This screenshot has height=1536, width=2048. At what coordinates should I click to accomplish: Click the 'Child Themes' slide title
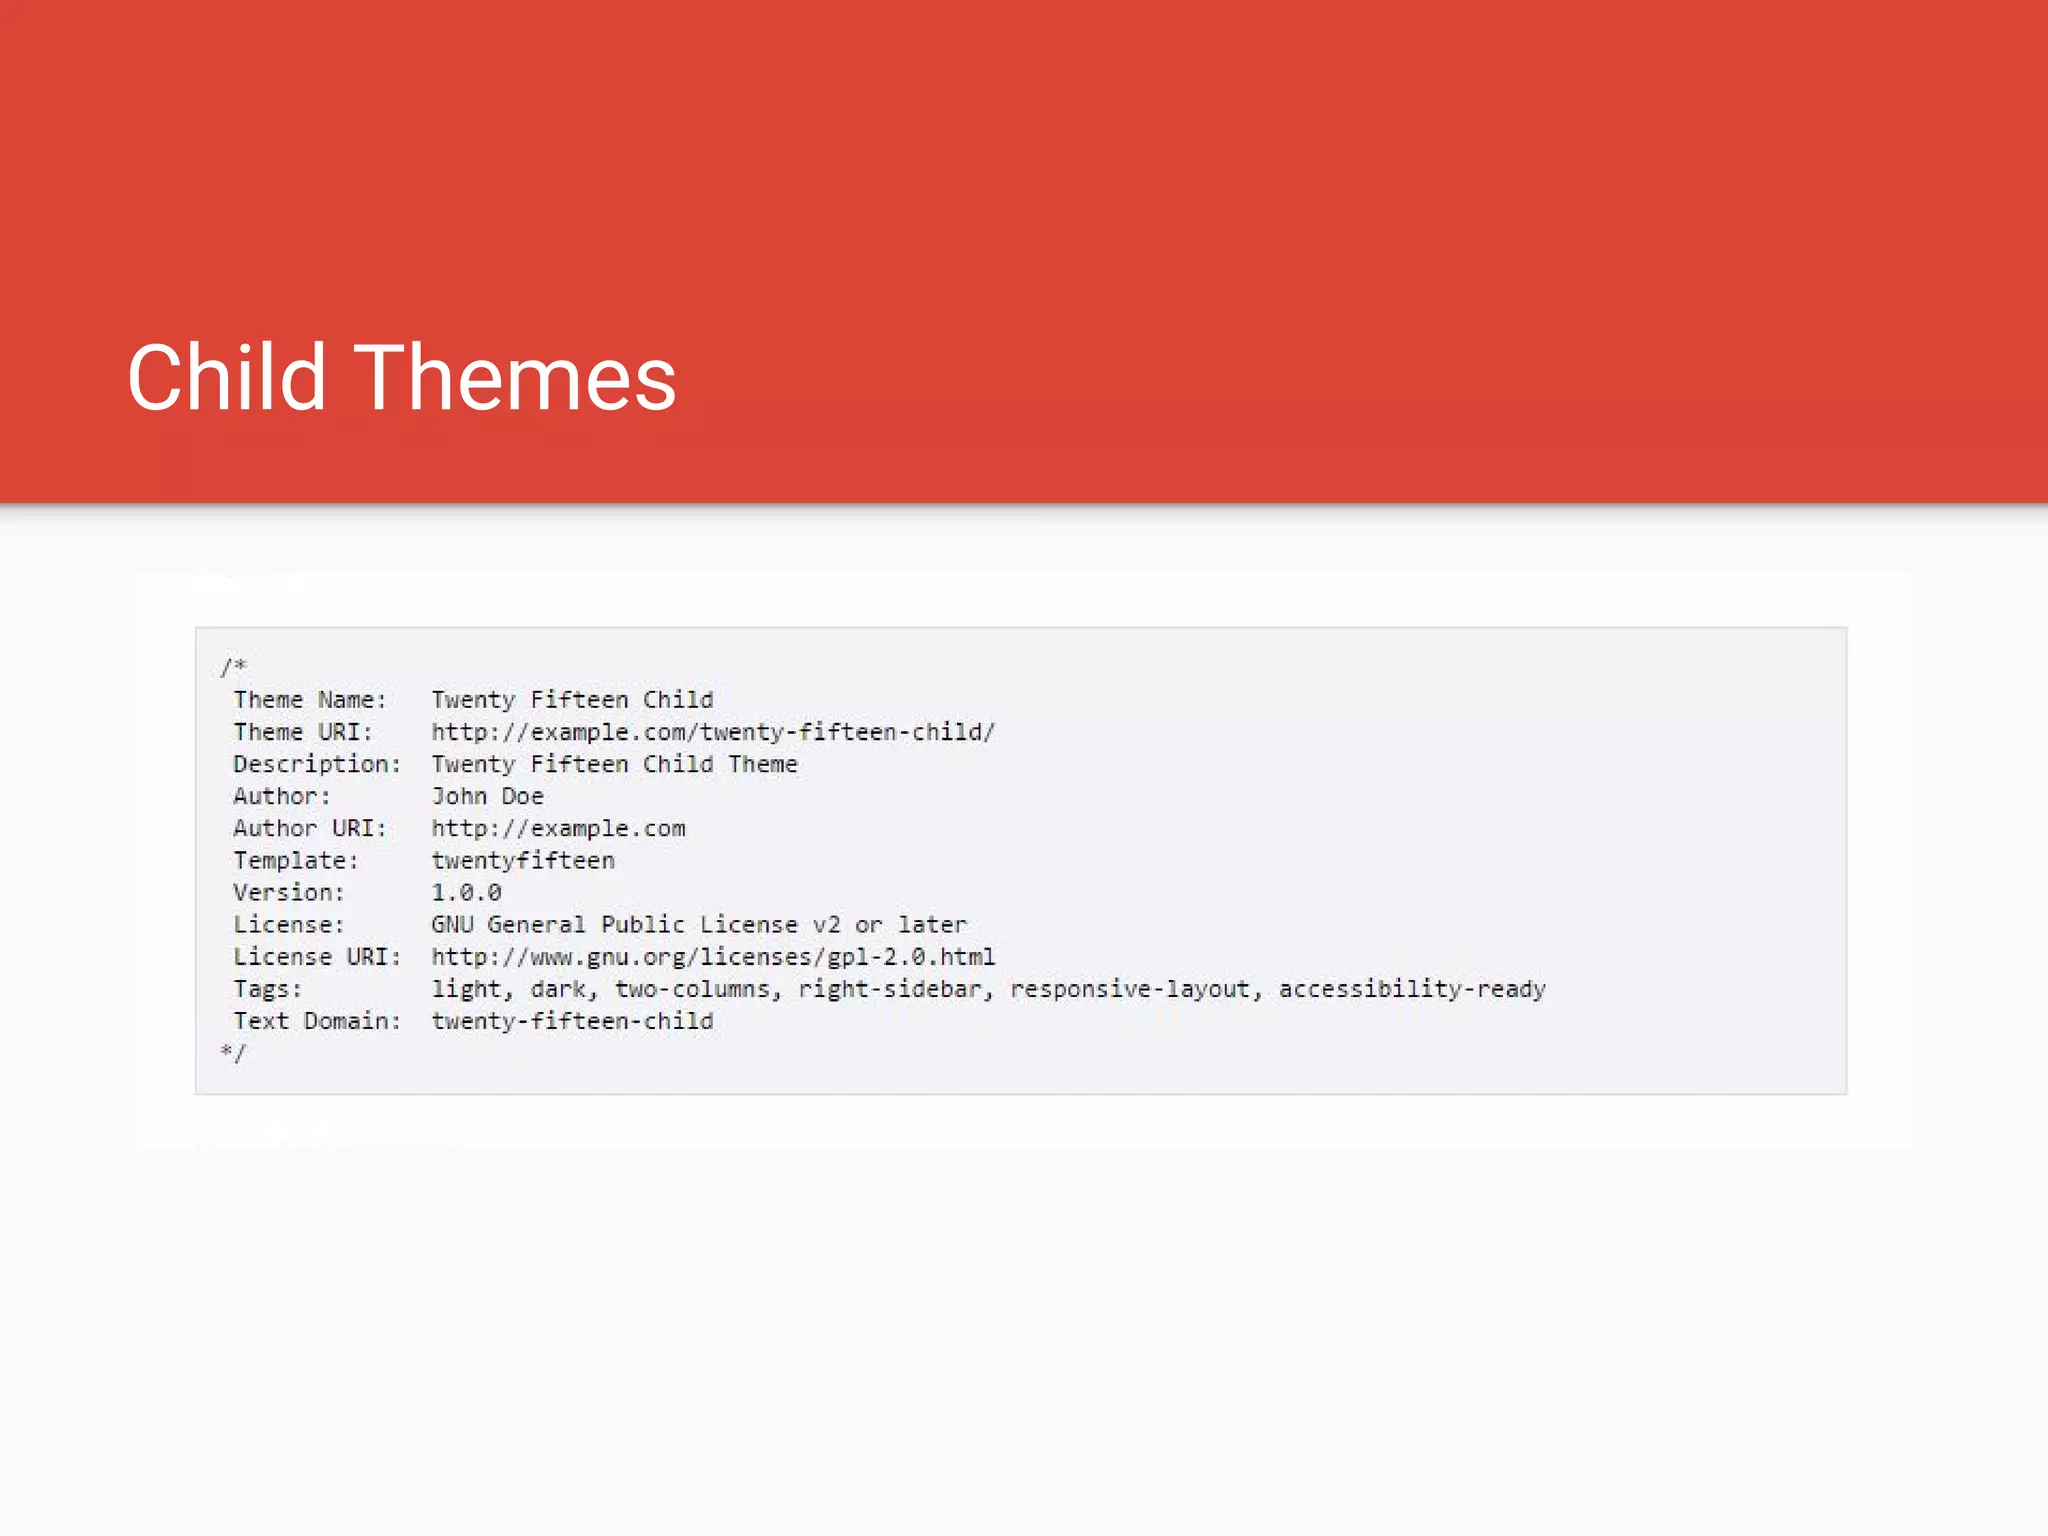[x=402, y=378]
